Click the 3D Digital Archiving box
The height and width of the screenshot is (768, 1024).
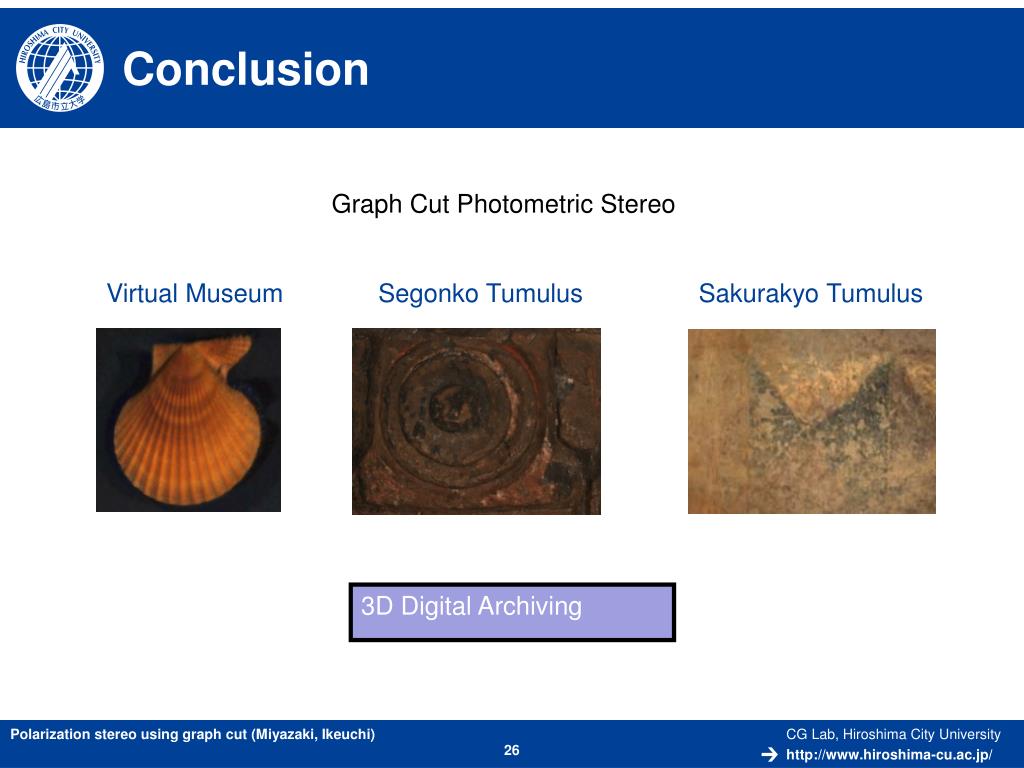point(512,612)
